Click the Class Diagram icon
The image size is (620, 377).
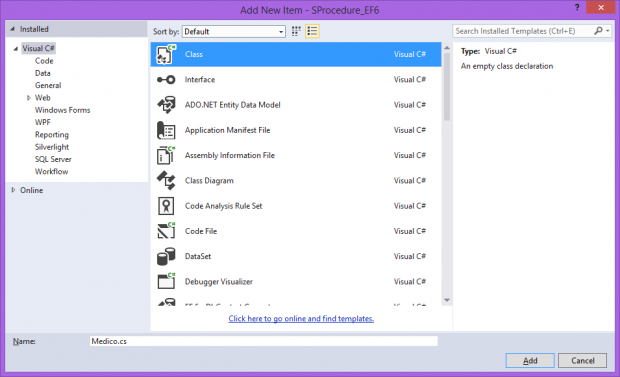pyautogui.click(x=166, y=180)
